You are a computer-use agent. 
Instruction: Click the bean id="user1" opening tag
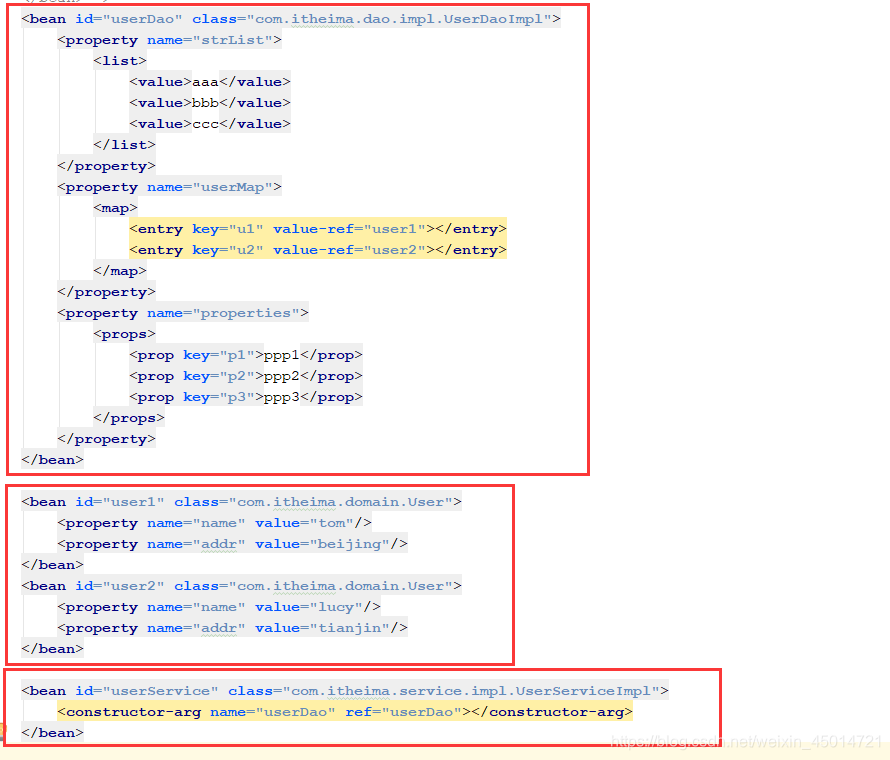[x=241, y=502]
